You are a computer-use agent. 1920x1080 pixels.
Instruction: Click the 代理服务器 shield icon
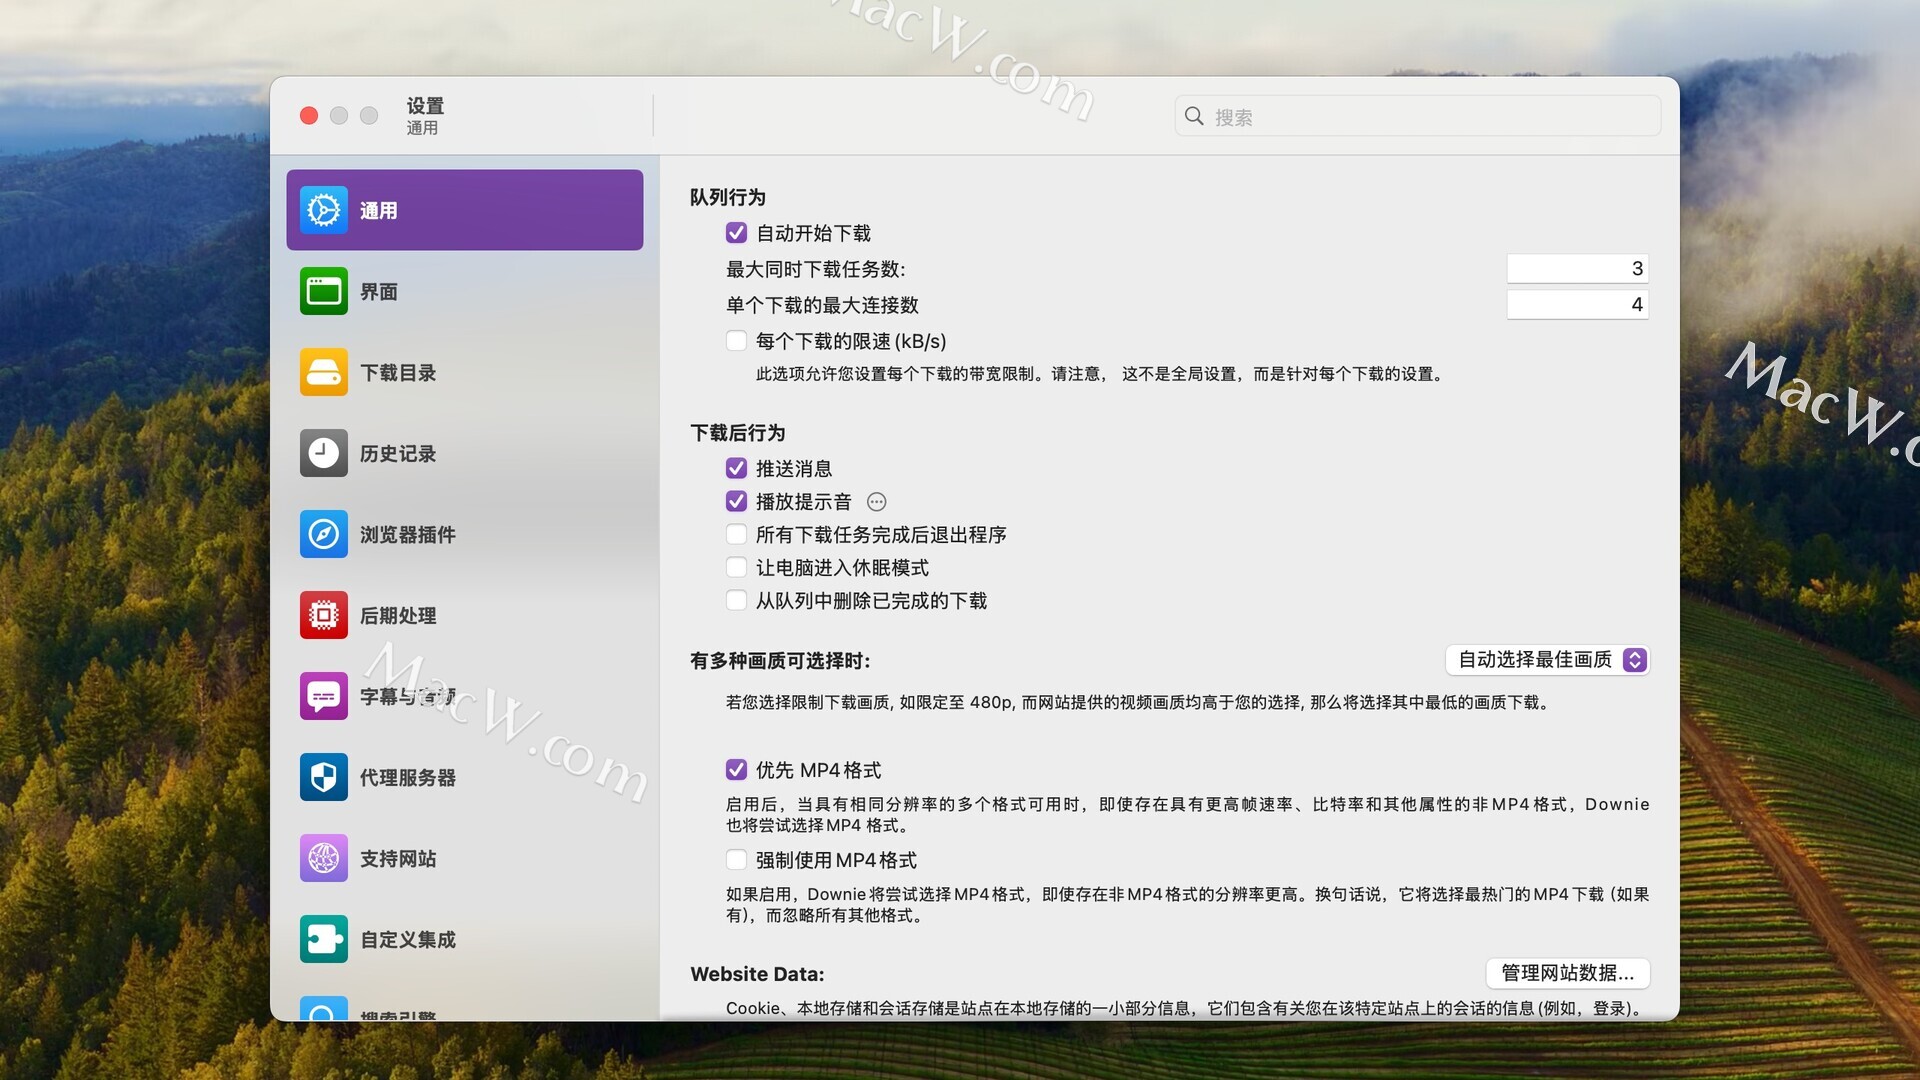click(x=323, y=777)
